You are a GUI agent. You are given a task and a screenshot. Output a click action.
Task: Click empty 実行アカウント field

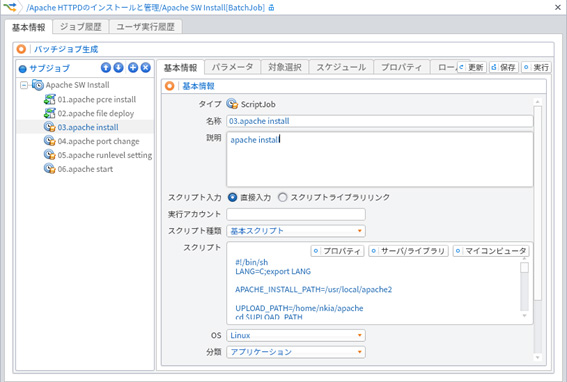pyautogui.click(x=296, y=214)
